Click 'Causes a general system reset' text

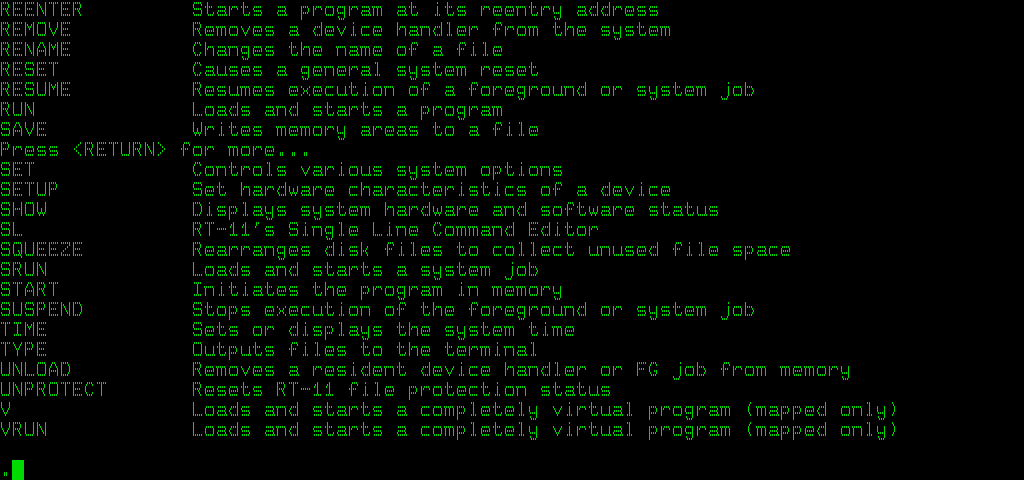coord(365,70)
